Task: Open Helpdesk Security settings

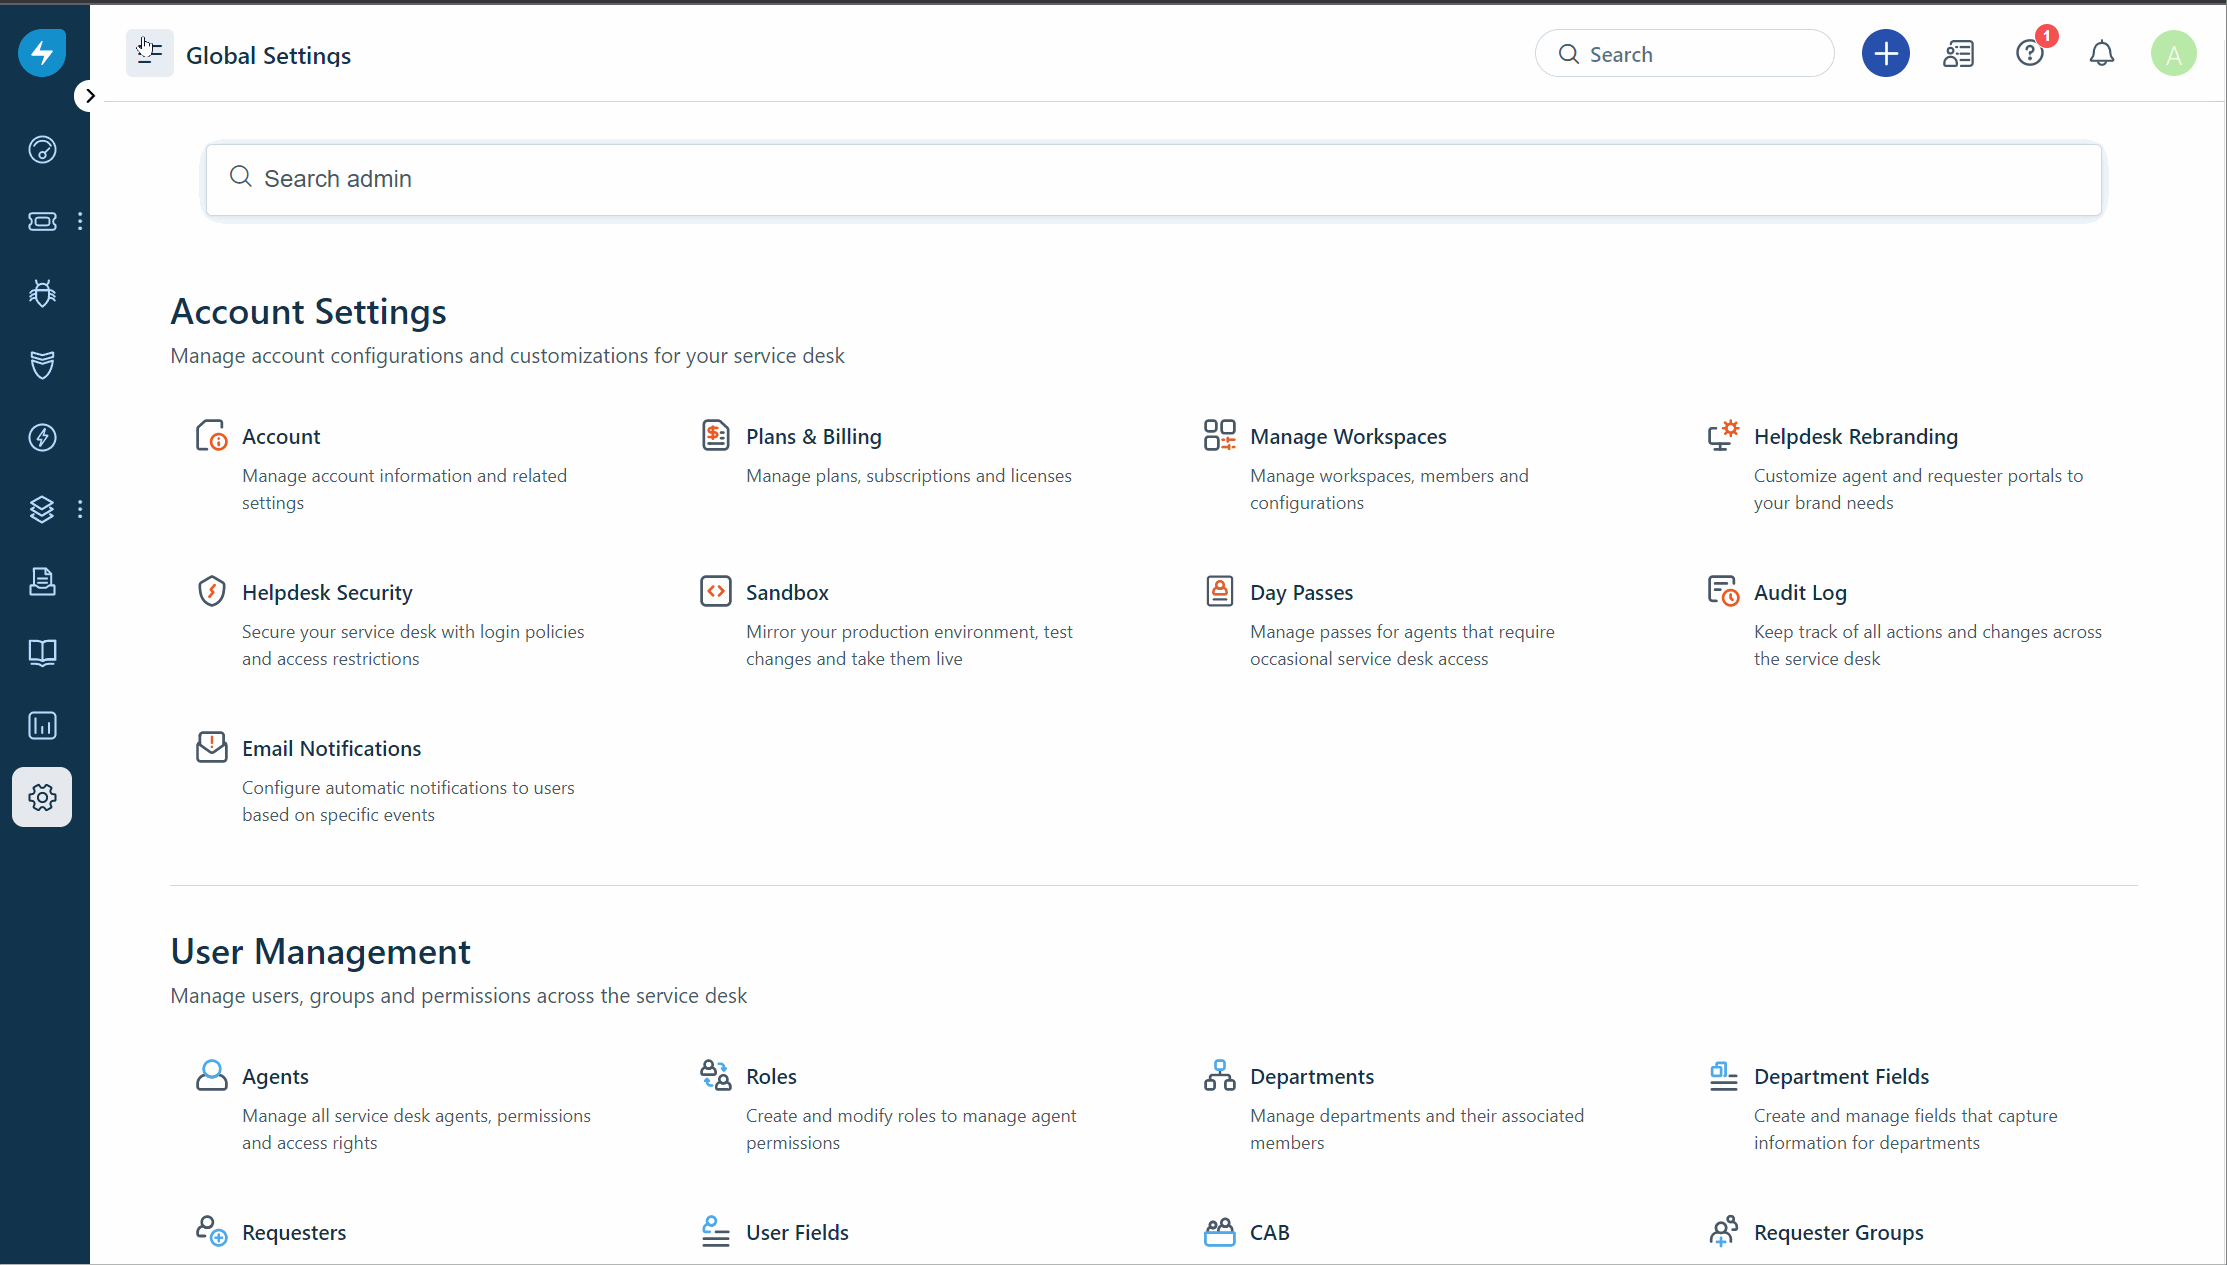Action: pyautogui.click(x=326, y=592)
